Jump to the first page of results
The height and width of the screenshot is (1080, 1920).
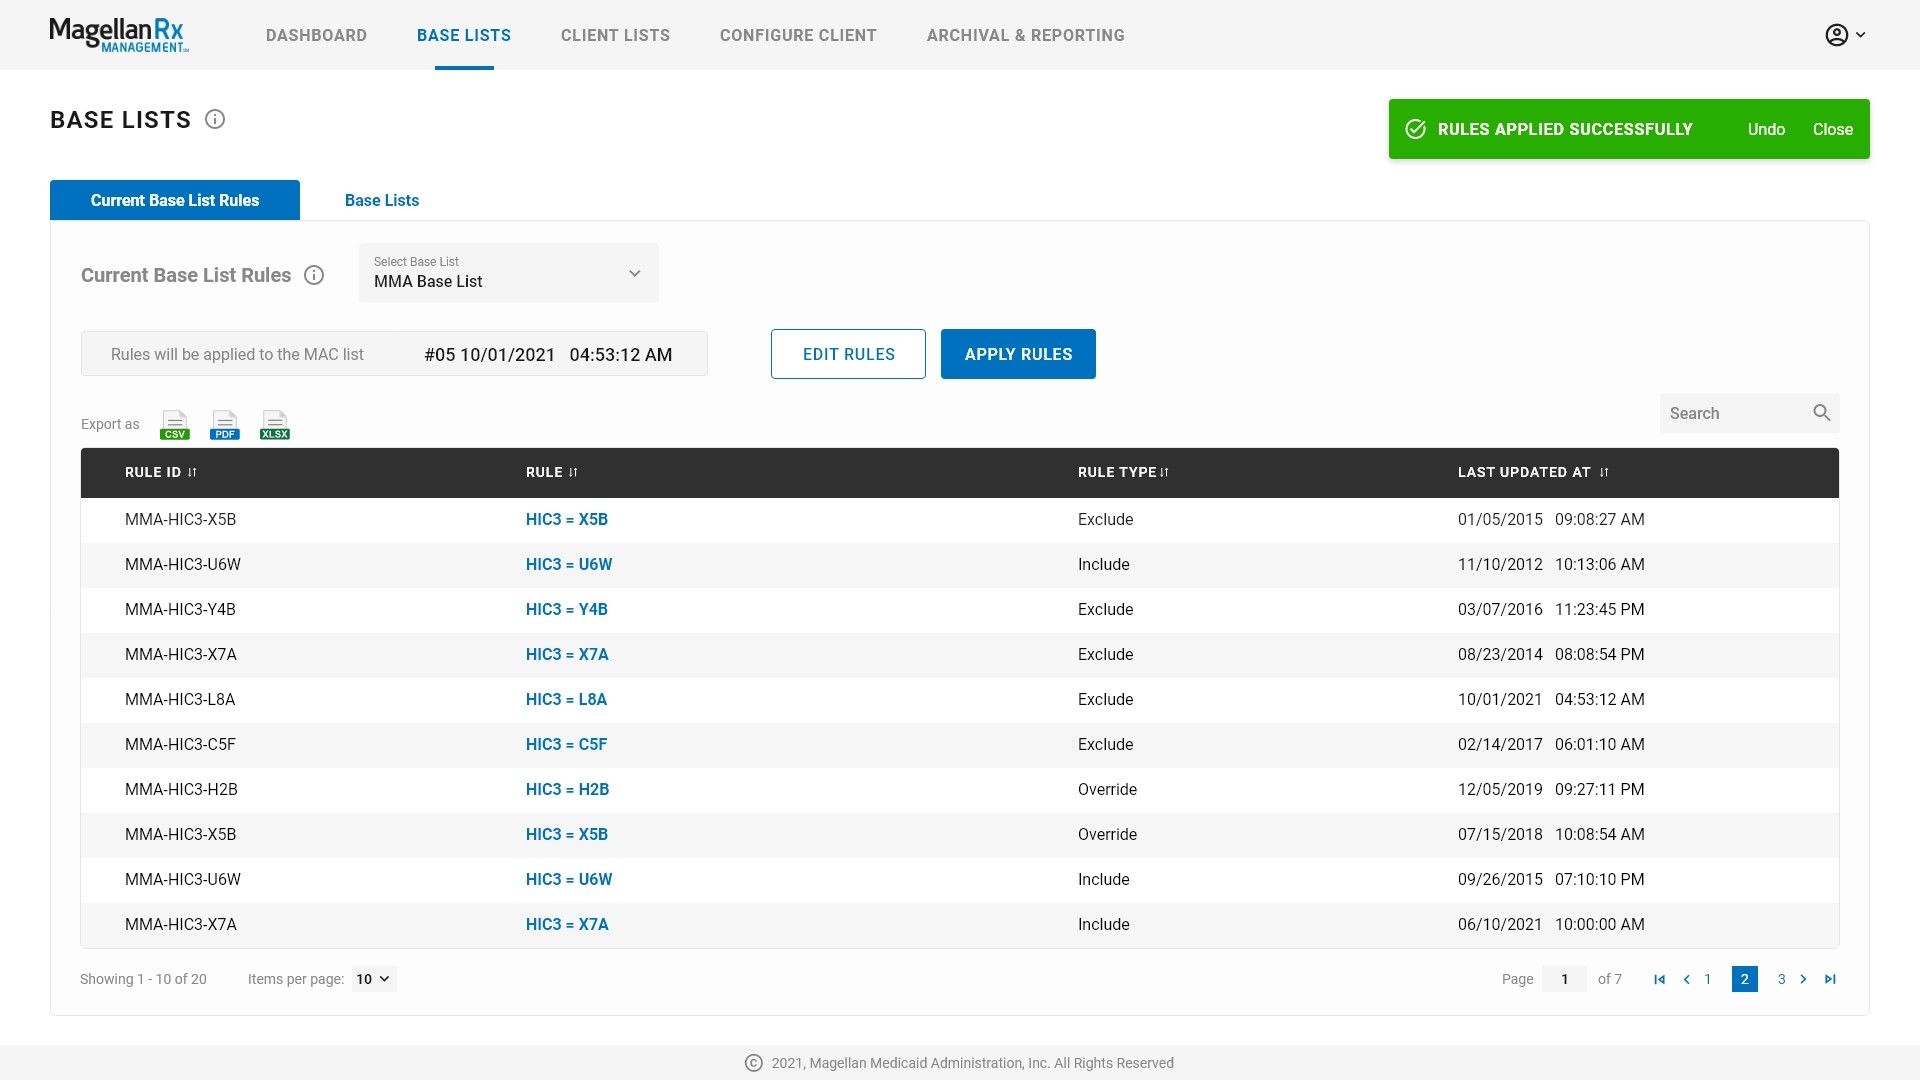(x=1660, y=979)
